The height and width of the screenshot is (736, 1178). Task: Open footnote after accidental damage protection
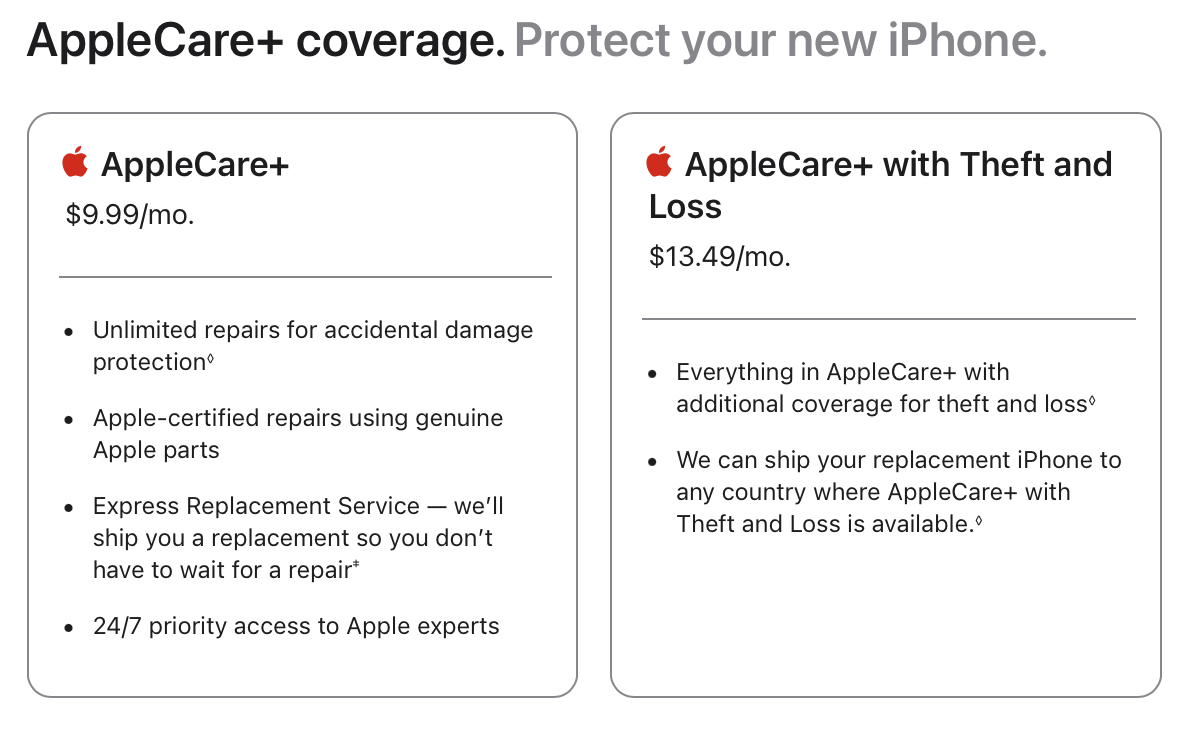point(210,358)
